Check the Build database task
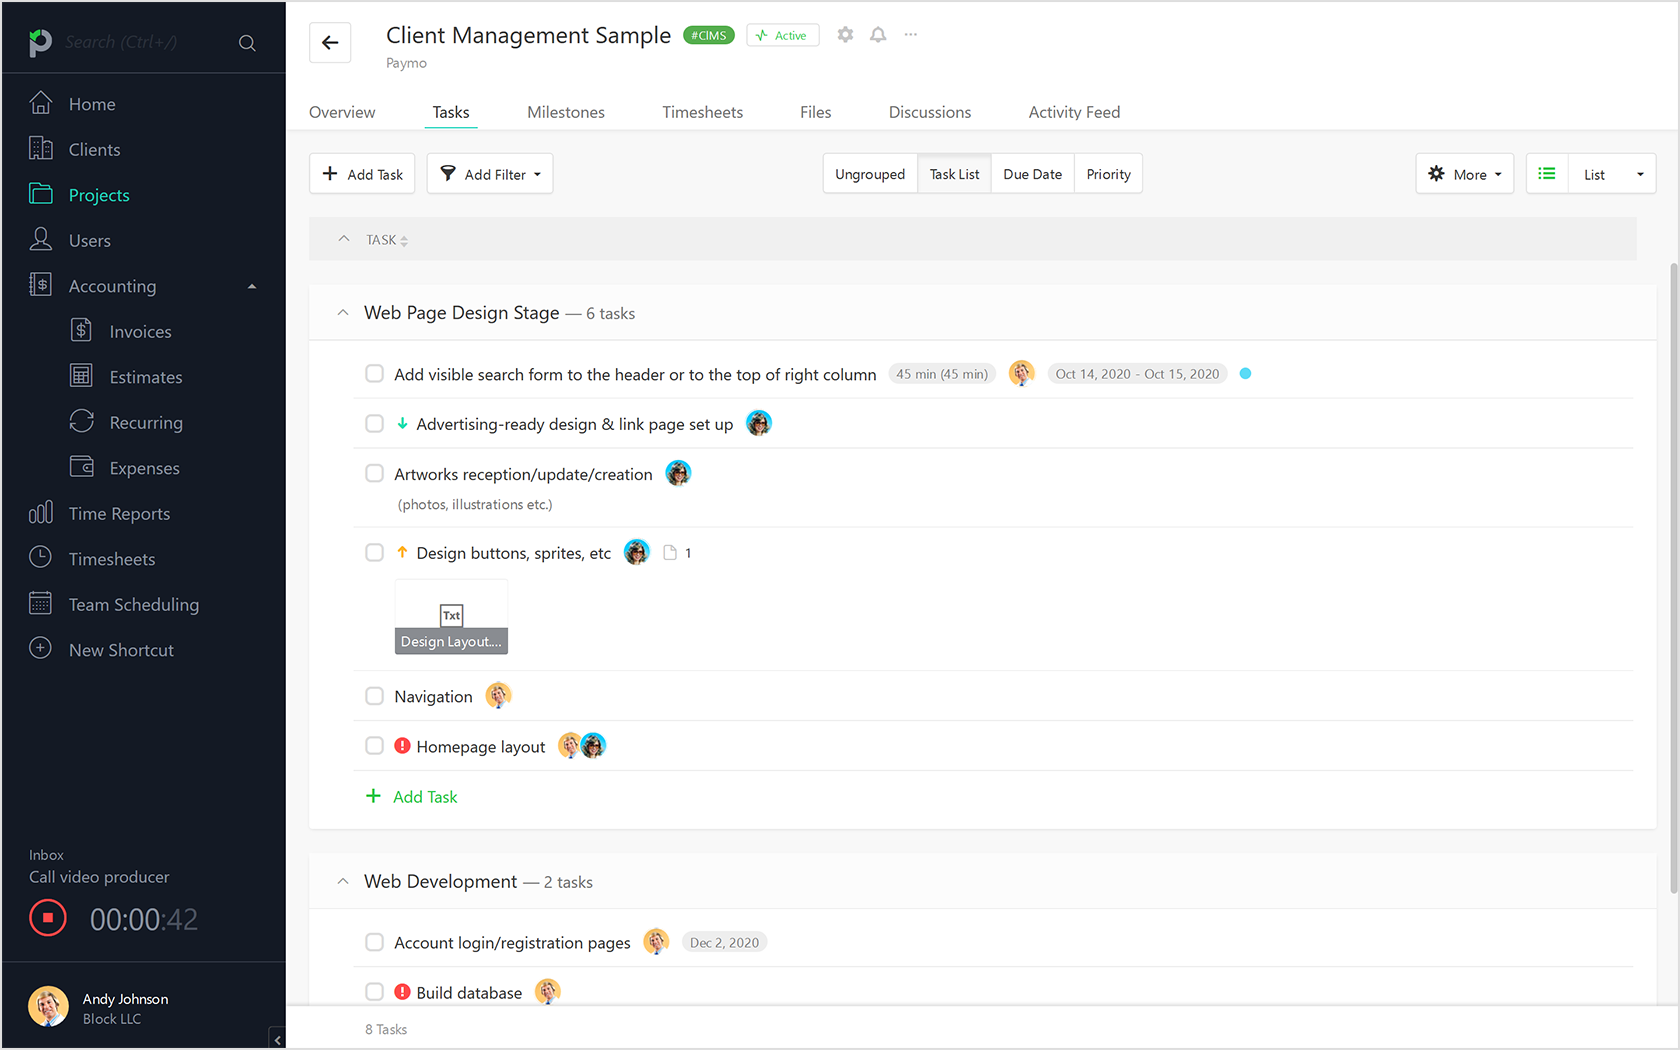 click(x=374, y=992)
